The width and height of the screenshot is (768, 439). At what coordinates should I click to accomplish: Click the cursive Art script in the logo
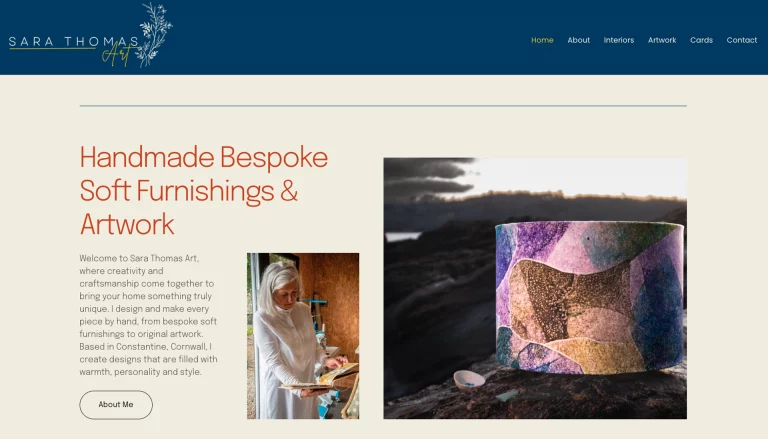click(120, 54)
